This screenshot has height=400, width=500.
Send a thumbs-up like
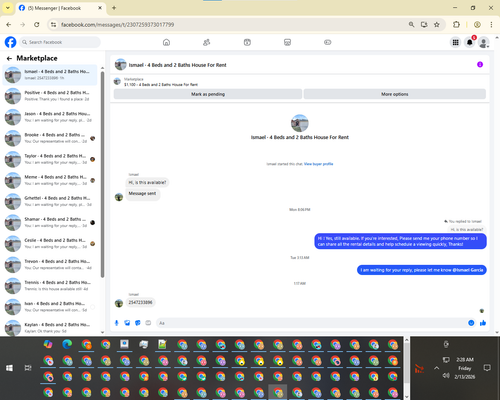483,323
